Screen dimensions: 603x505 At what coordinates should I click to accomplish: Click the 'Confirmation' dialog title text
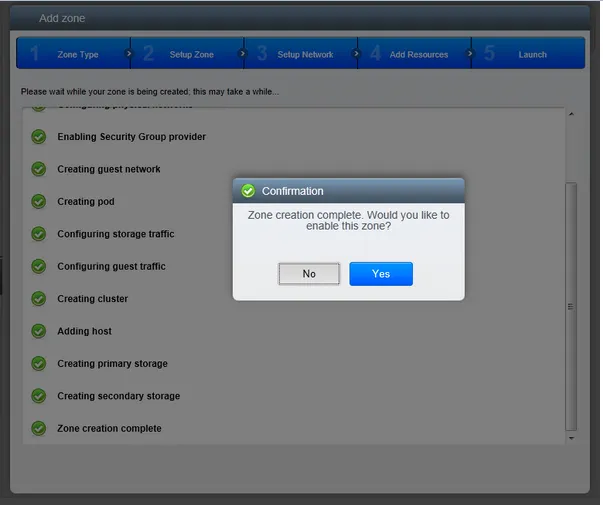(293, 191)
